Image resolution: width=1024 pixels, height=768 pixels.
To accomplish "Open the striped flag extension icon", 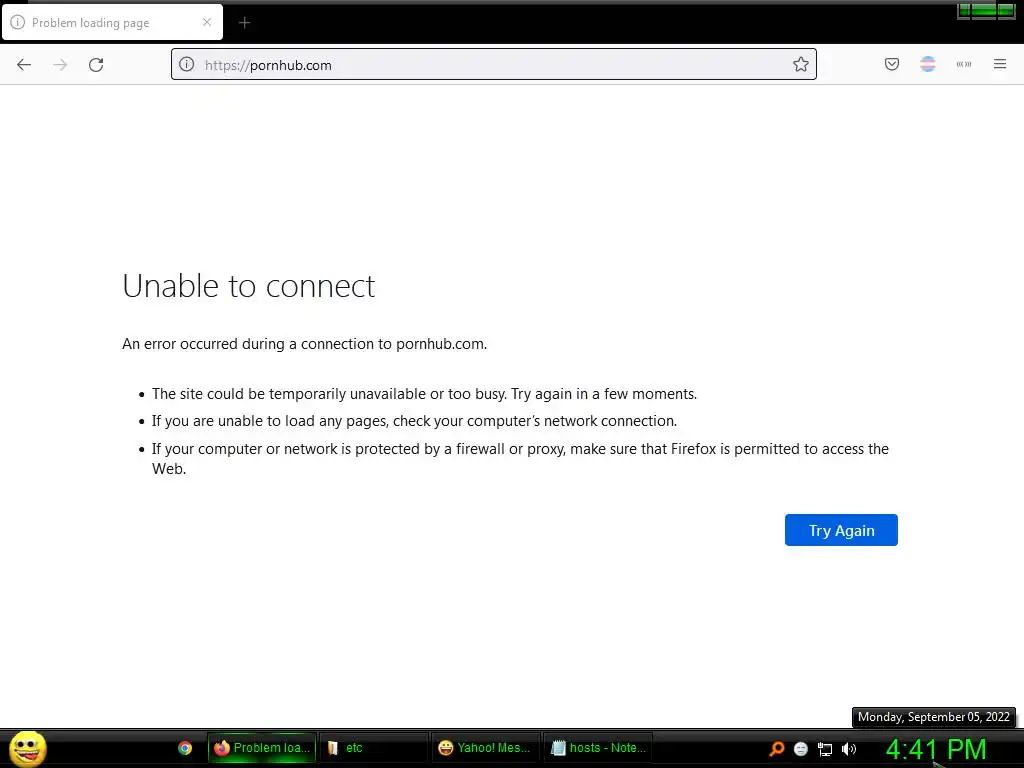I will coord(927,64).
